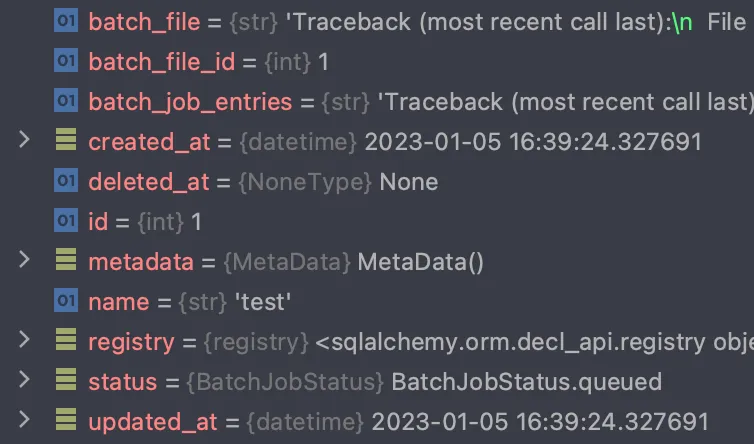Select the batch_file variable name

coord(144,22)
